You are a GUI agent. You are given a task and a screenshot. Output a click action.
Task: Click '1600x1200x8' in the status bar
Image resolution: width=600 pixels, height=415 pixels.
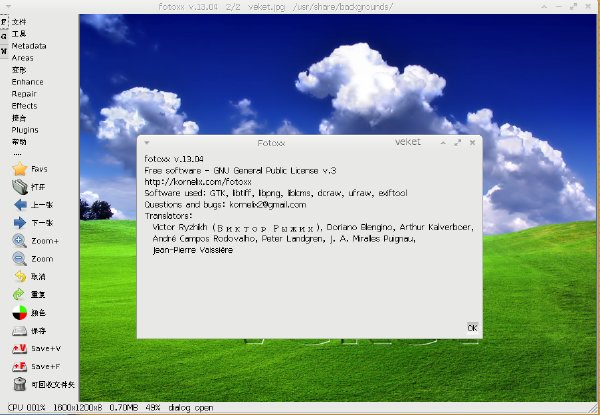[x=78, y=408]
